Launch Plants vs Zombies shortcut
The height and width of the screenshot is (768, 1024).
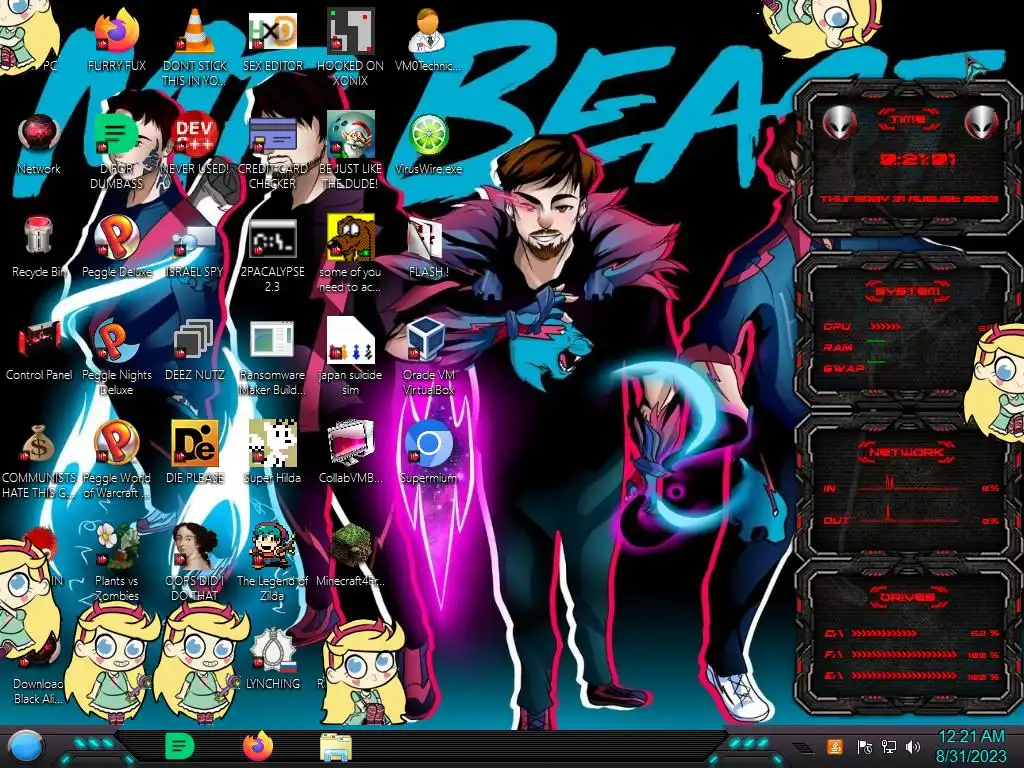tap(117, 546)
